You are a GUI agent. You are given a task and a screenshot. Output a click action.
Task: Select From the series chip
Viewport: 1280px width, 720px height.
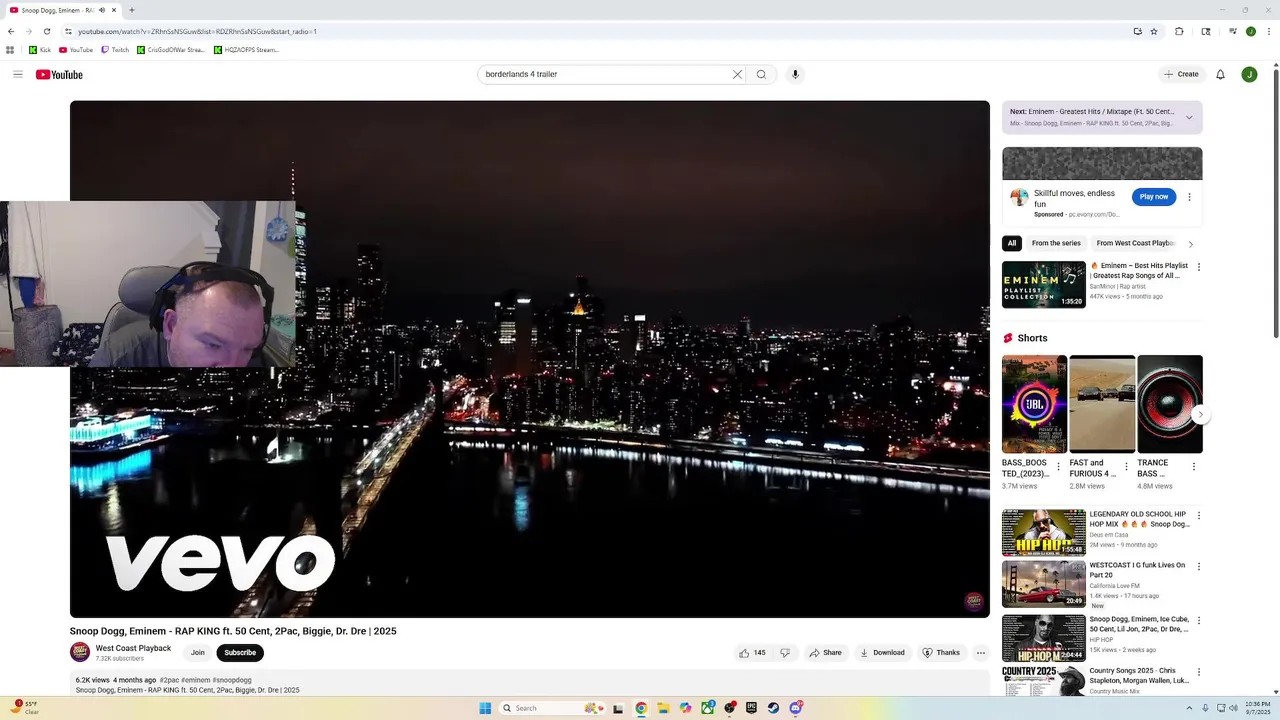(x=1056, y=243)
